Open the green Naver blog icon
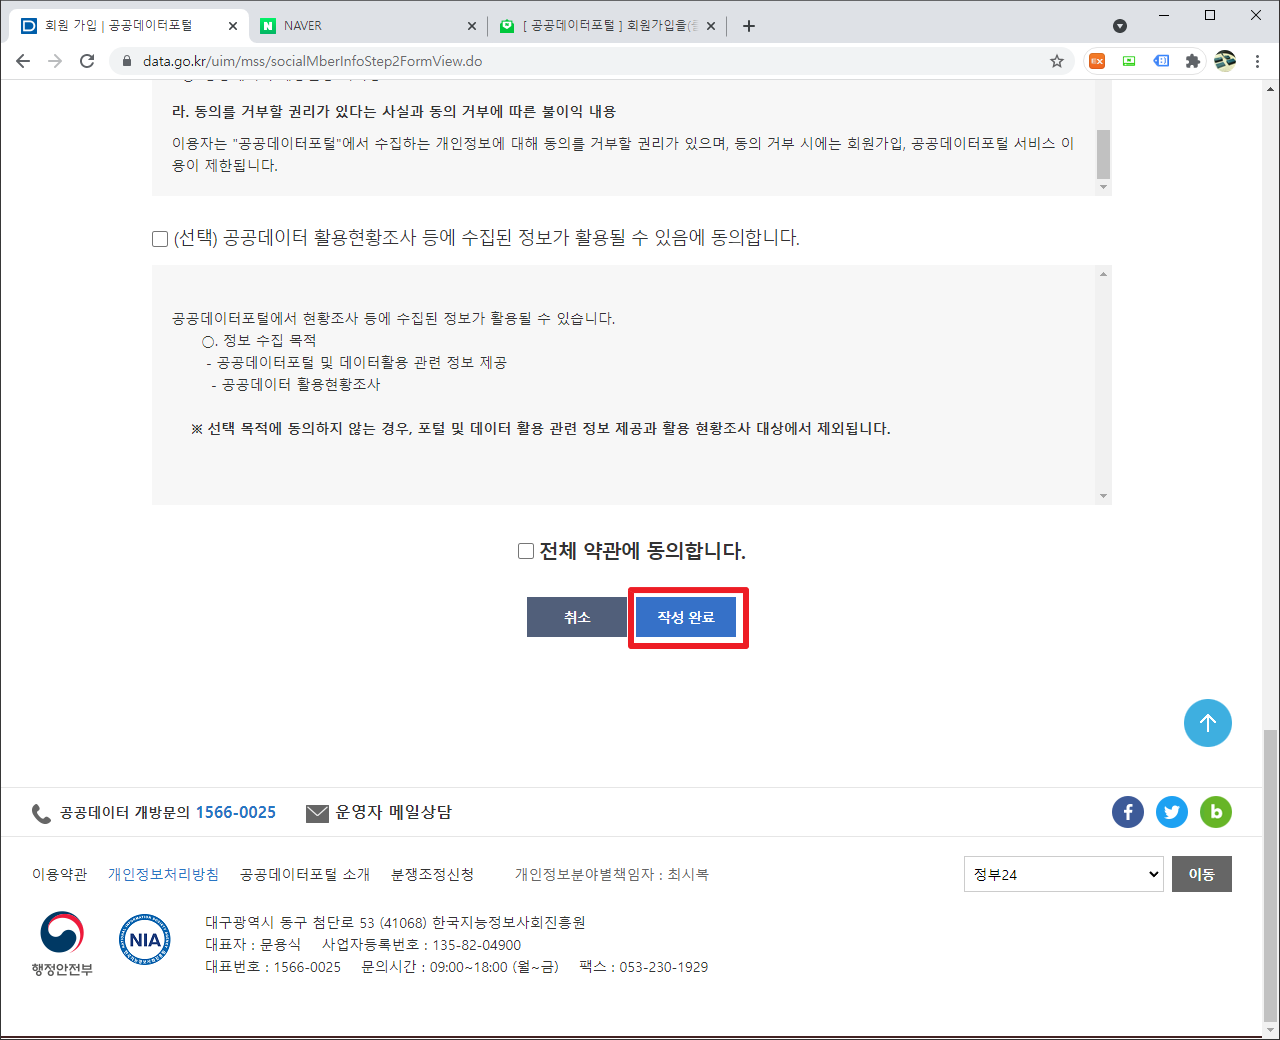The height and width of the screenshot is (1040, 1280). [1216, 812]
